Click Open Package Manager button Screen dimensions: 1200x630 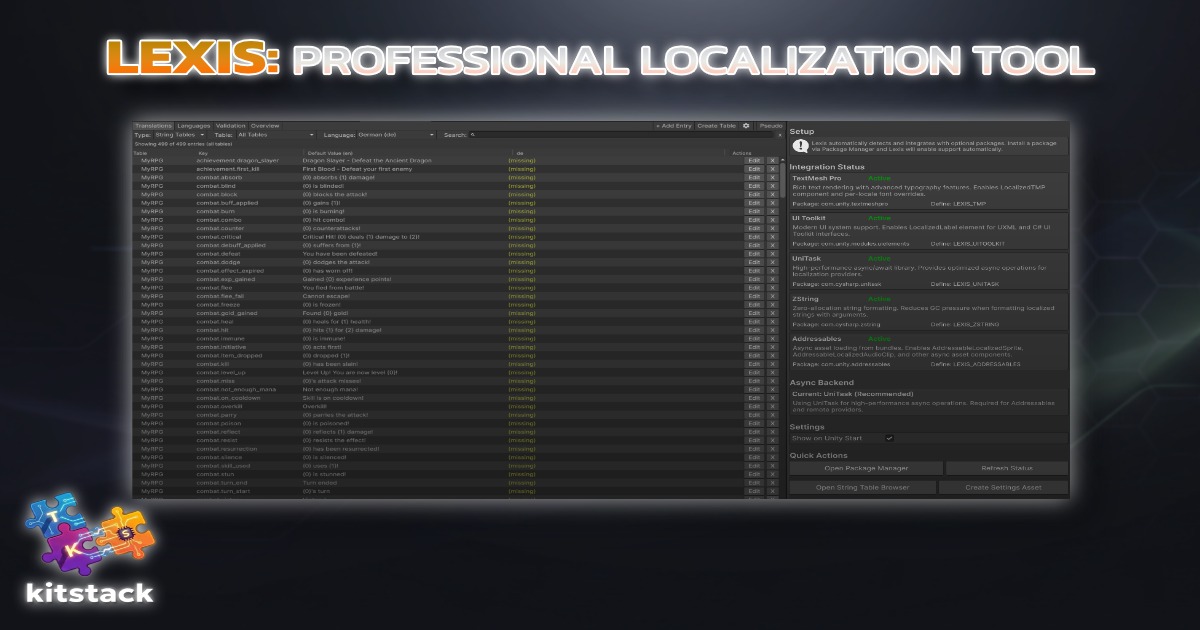(866, 468)
